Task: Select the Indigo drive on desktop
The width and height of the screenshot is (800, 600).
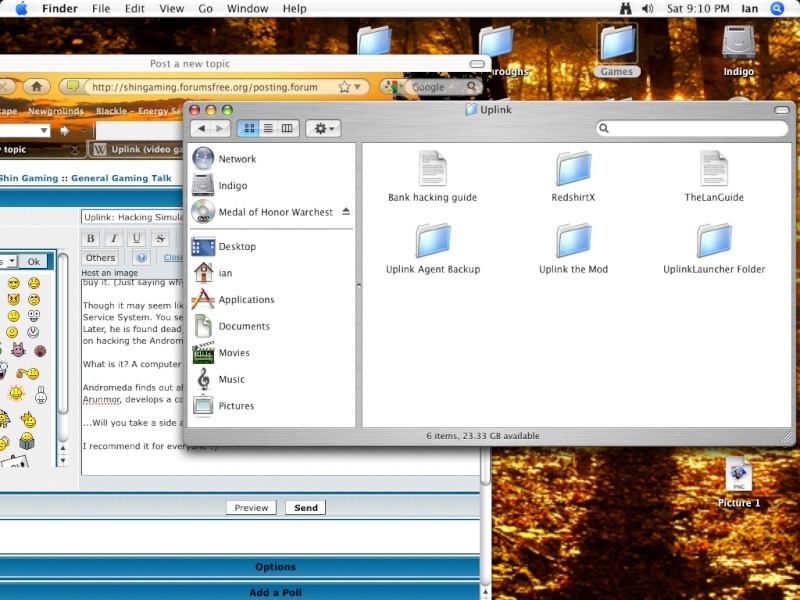Action: tap(738, 49)
